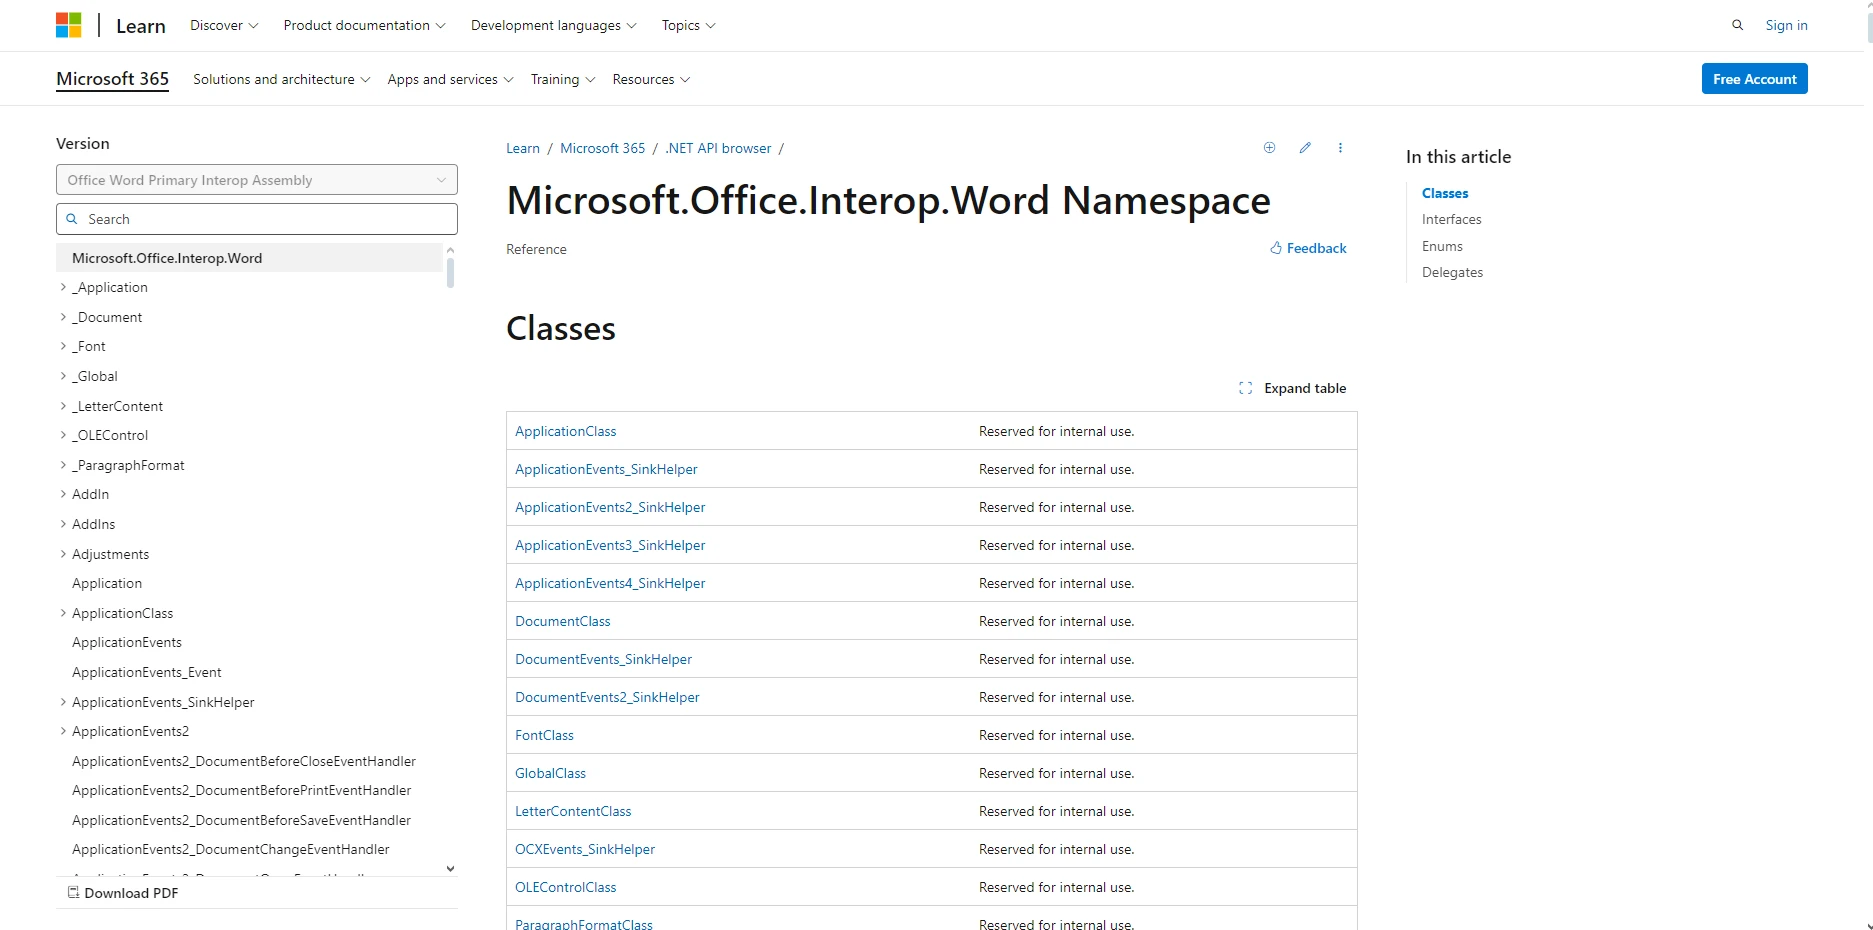
Task: Click the Feedback thumbs-up icon
Action: tap(1276, 248)
